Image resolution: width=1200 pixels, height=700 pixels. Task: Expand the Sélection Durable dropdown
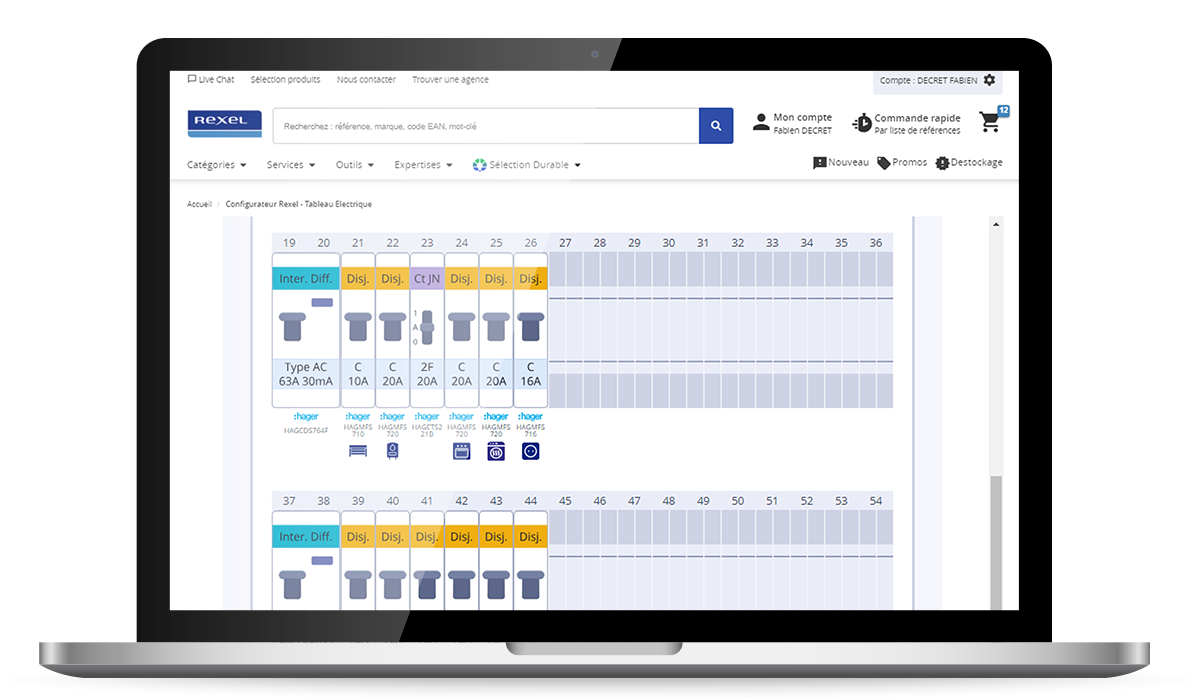tap(527, 165)
